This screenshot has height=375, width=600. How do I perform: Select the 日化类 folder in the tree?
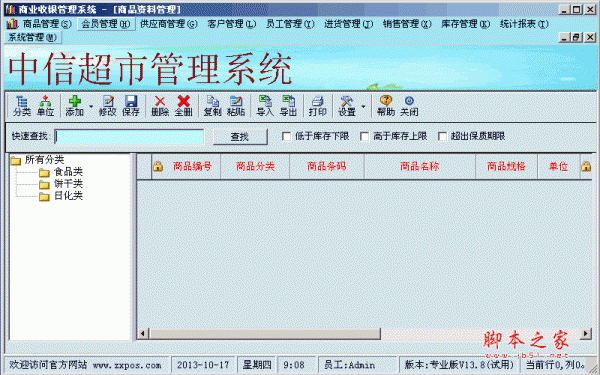[x=61, y=196]
